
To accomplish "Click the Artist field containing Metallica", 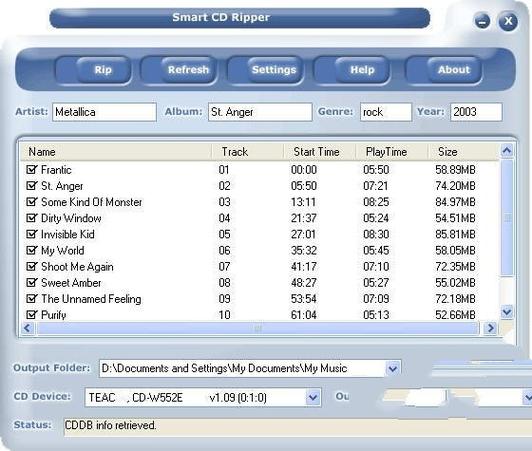I will [104, 112].
